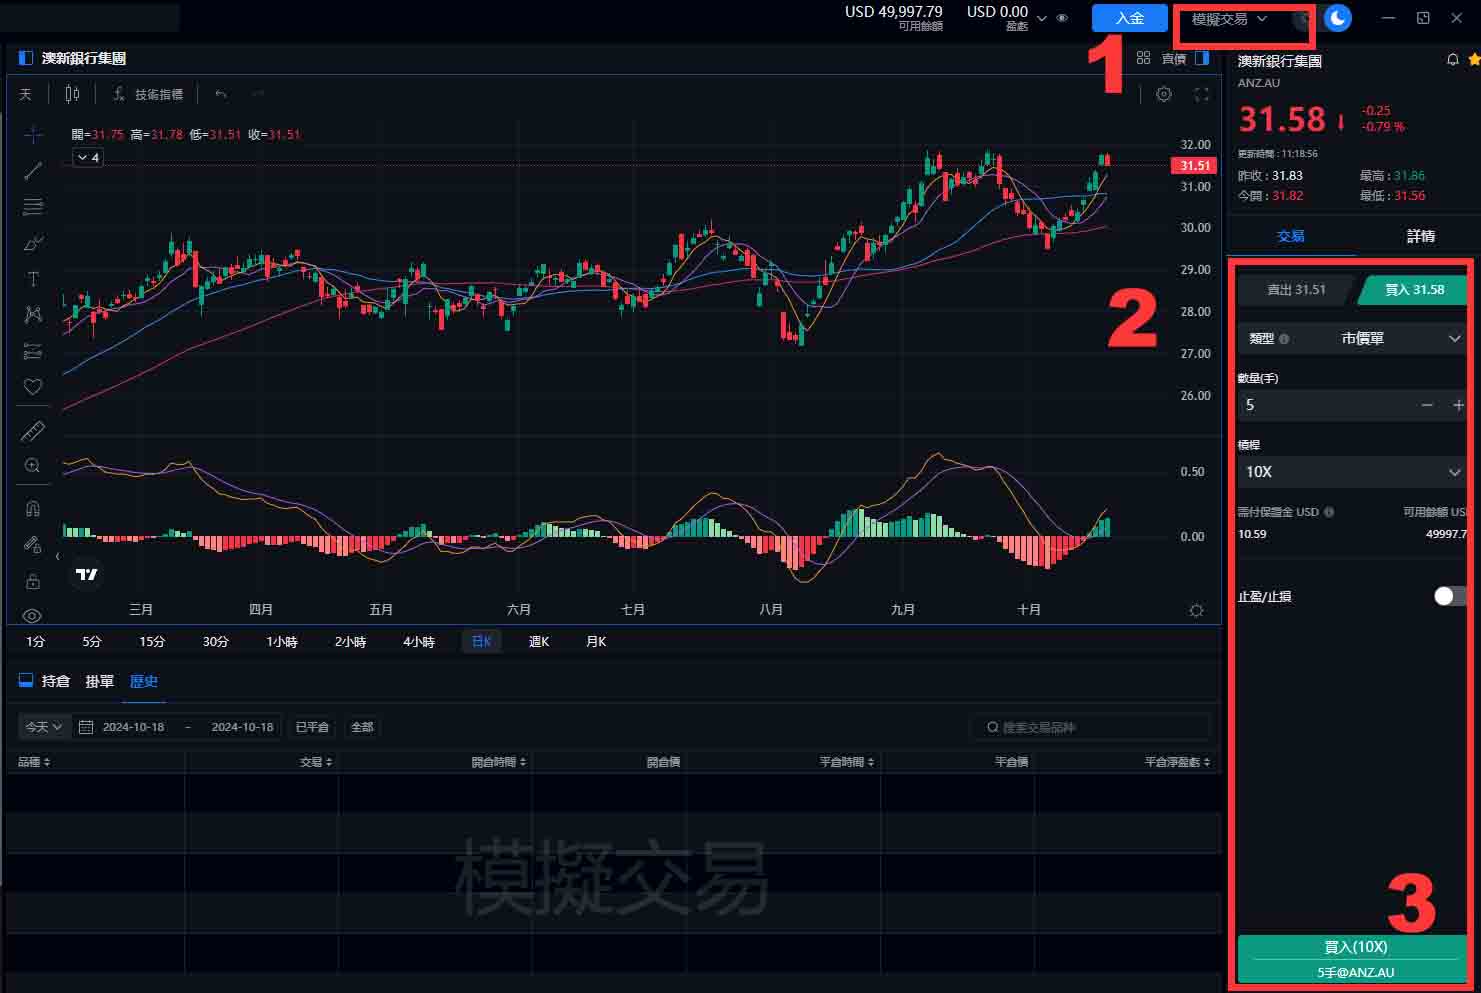Filter history by 已平倉
This screenshot has width=1481, height=993.
coord(313,727)
